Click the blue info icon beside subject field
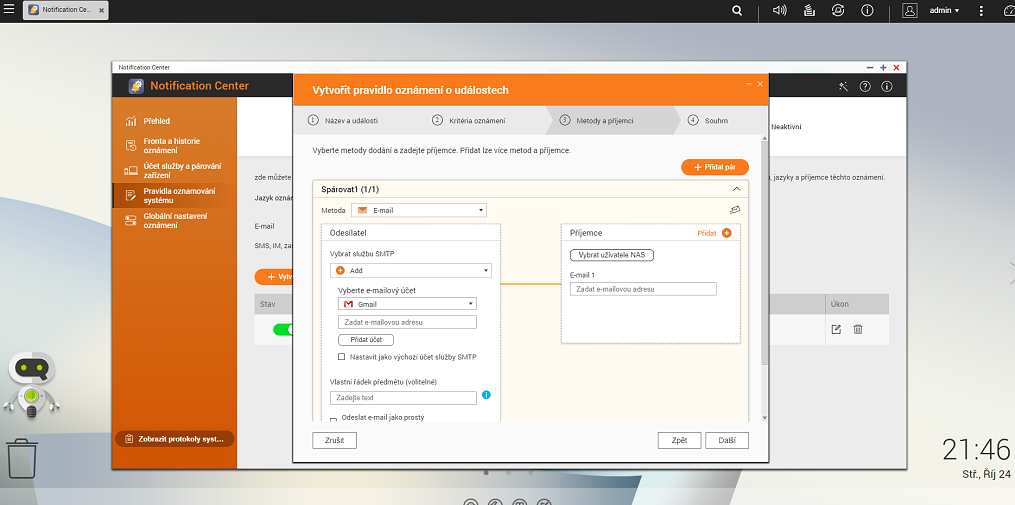The width and height of the screenshot is (1015, 505). coord(486,394)
